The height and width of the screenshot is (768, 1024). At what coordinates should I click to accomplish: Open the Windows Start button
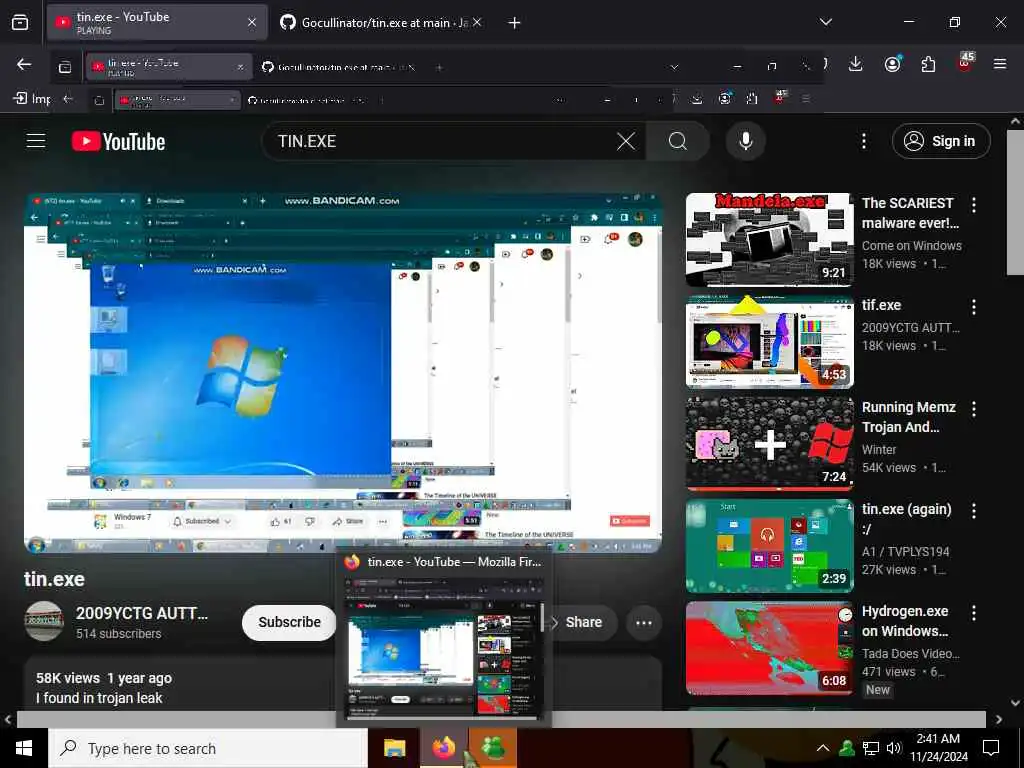tap(24, 748)
